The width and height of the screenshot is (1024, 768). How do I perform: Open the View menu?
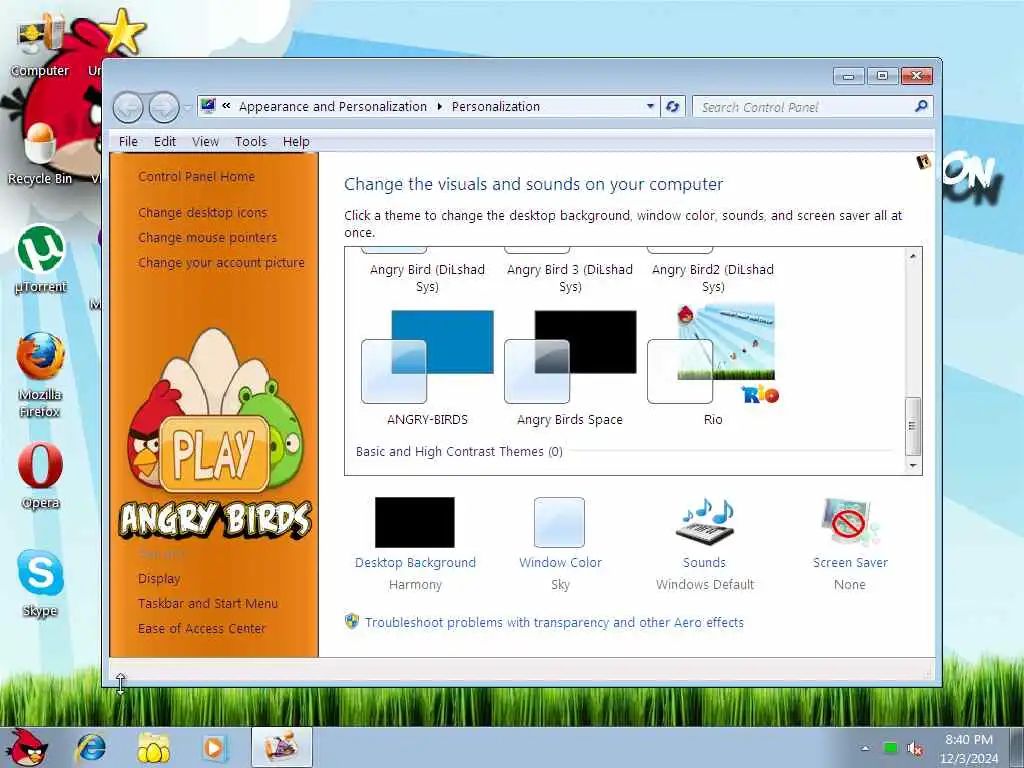click(205, 142)
